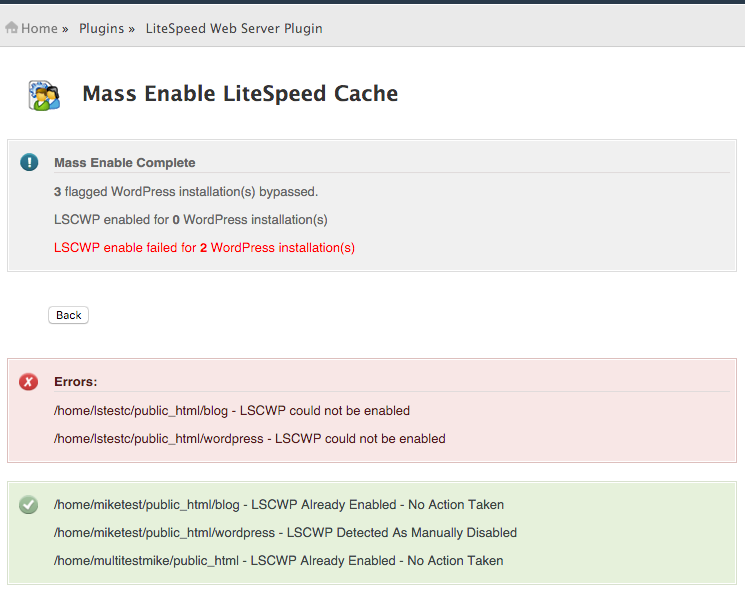The height and width of the screenshot is (589, 745).
Task: Select the multitestmike public_html Already Enabled line
Action: (x=278, y=560)
